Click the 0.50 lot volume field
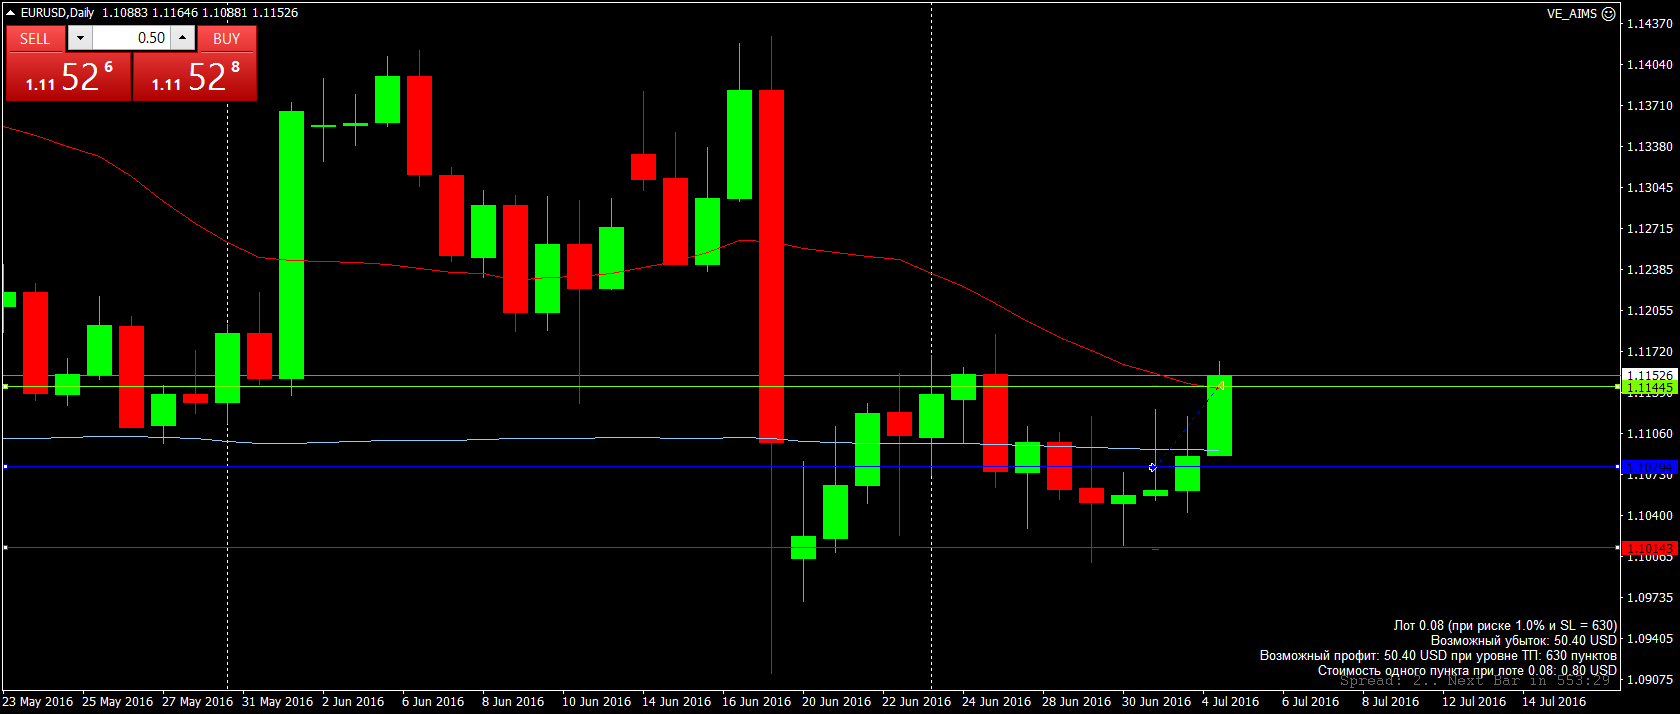Viewport: 1680px width, 714px height. [x=131, y=38]
